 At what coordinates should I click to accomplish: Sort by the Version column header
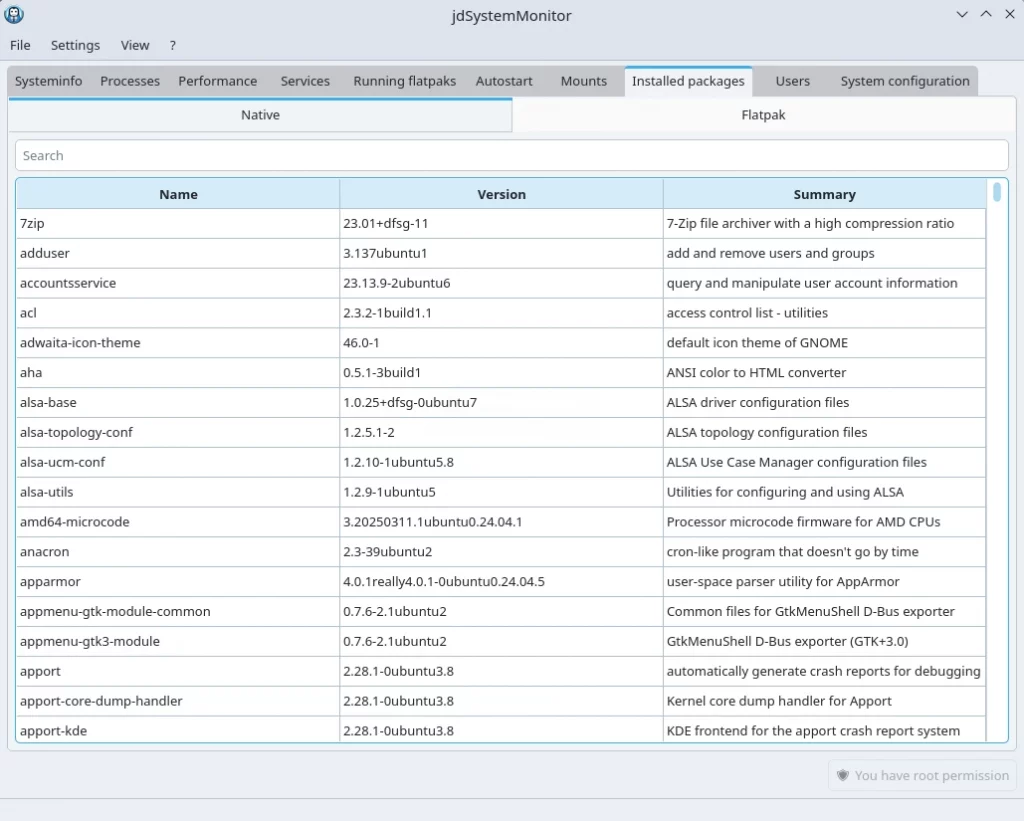(x=501, y=194)
